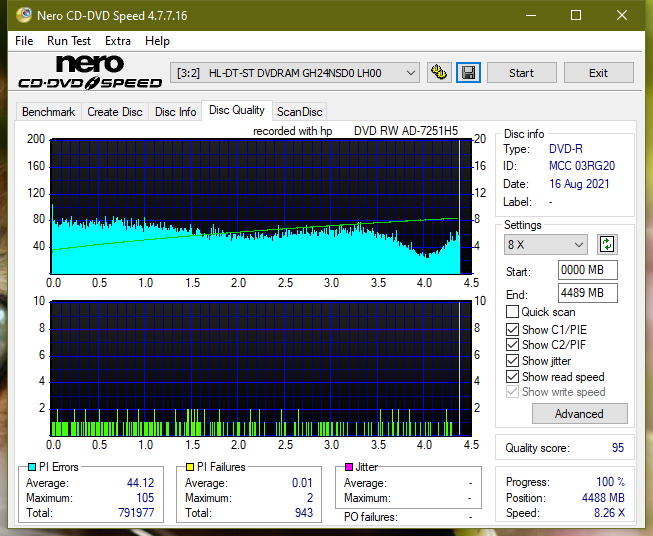The height and width of the screenshot is (536, 653).
Task: Open the drive selection dropdown
Action: pyautogui.click(x=294, y=73)
